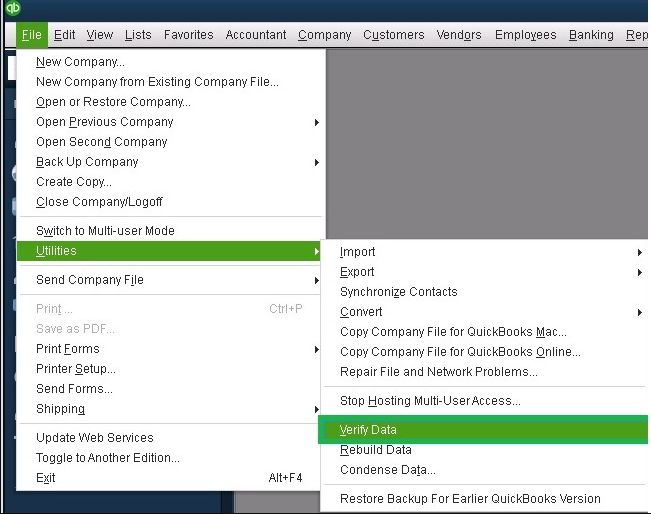
Task: Expand Back Up Company submenu
Action: click(169, 162)
